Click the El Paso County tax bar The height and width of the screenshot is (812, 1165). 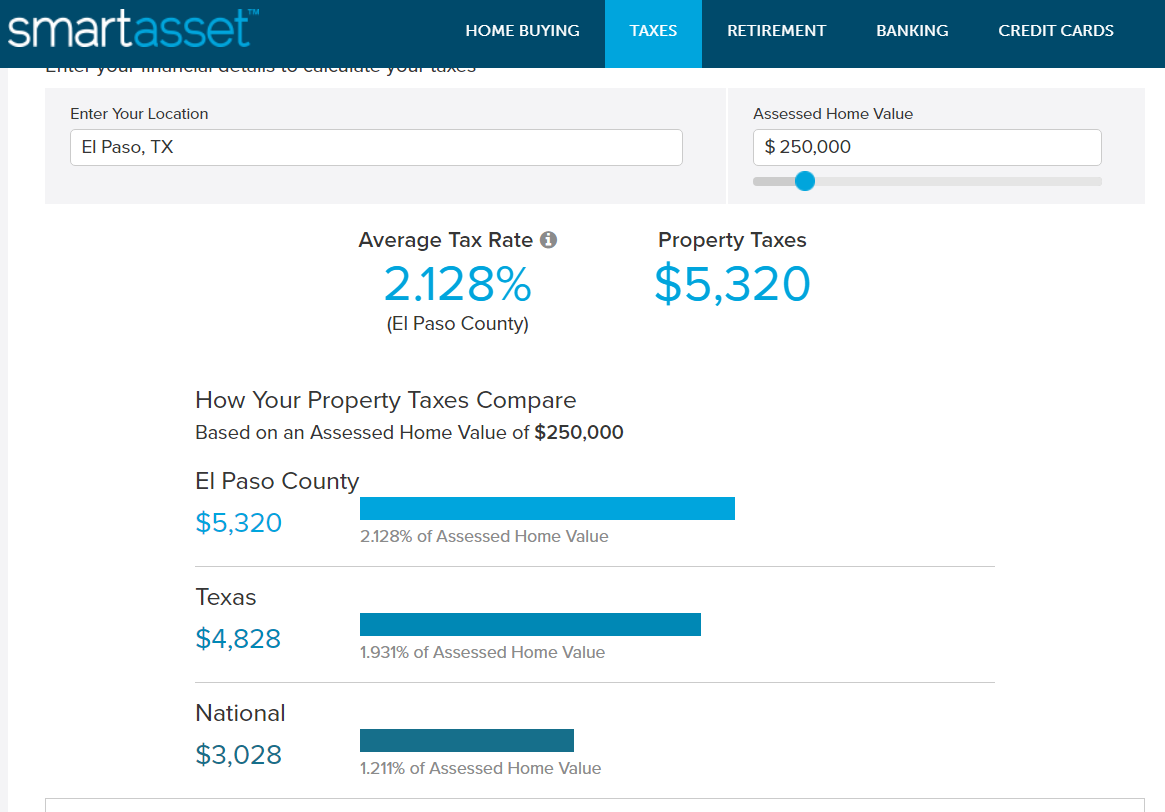547,508
